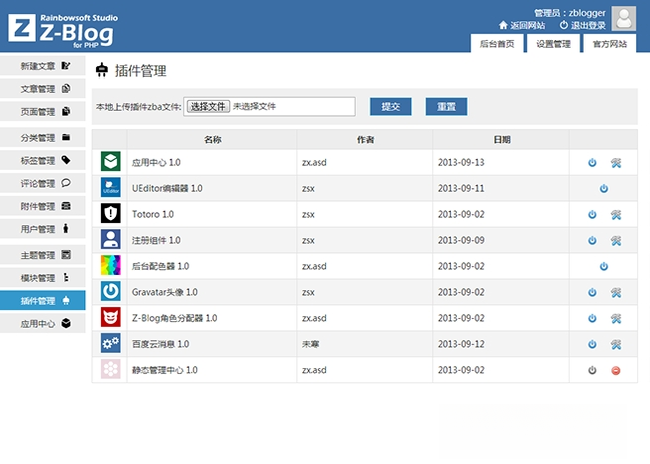Open settings tools for 注册组件 1.0

(616, 241)
